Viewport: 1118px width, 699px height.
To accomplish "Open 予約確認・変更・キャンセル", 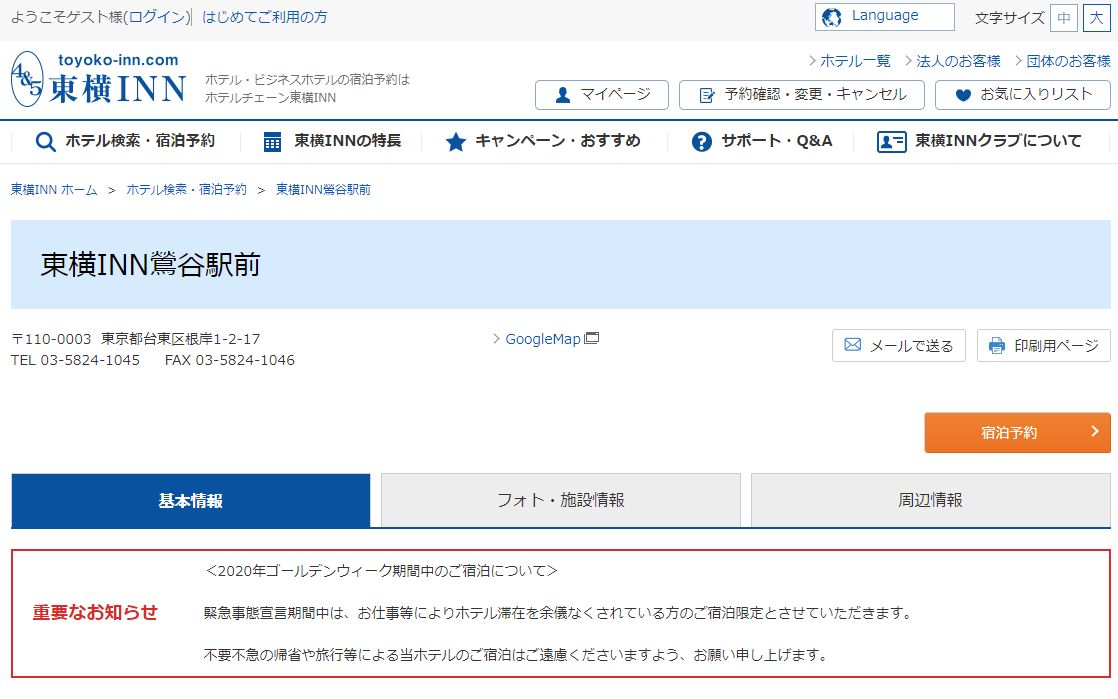I will [x=801, y=95].
